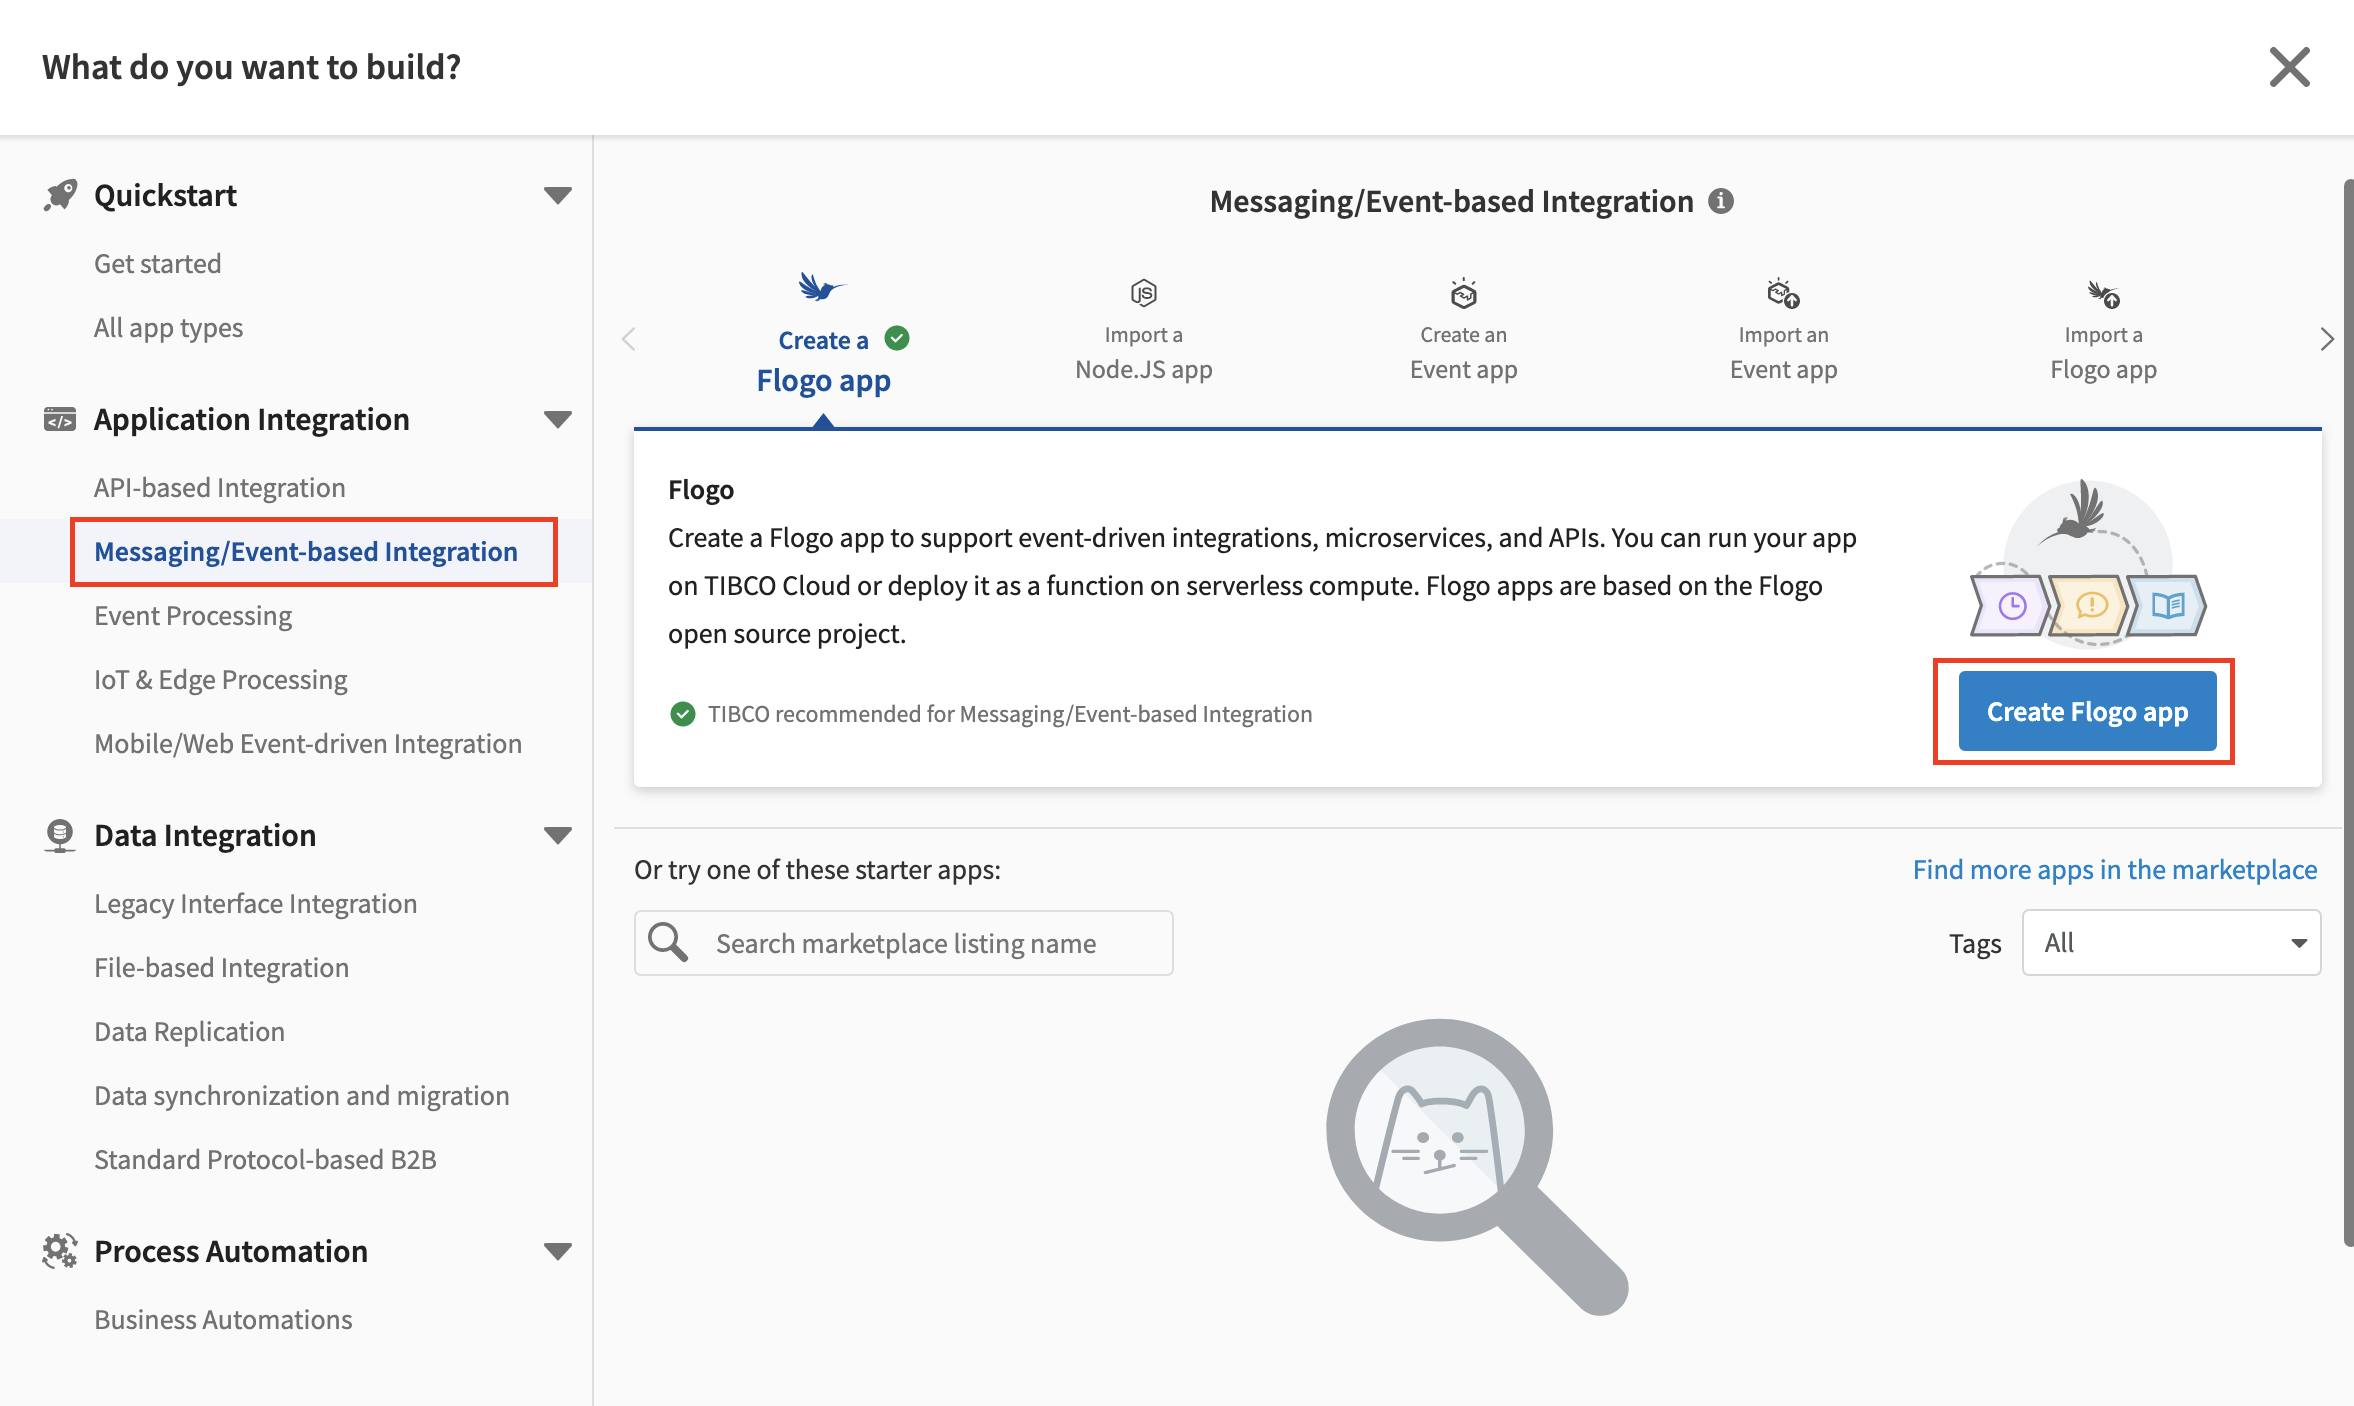Click the Process Automation section heading
Viewport: 2354px width, 1406px height.
tap(231, 1251)
